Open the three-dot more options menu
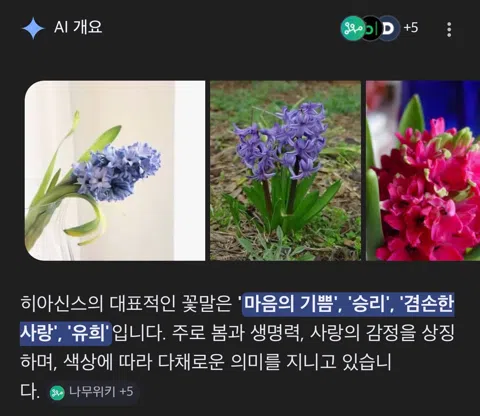480x416 pixels. coord(449,30)
